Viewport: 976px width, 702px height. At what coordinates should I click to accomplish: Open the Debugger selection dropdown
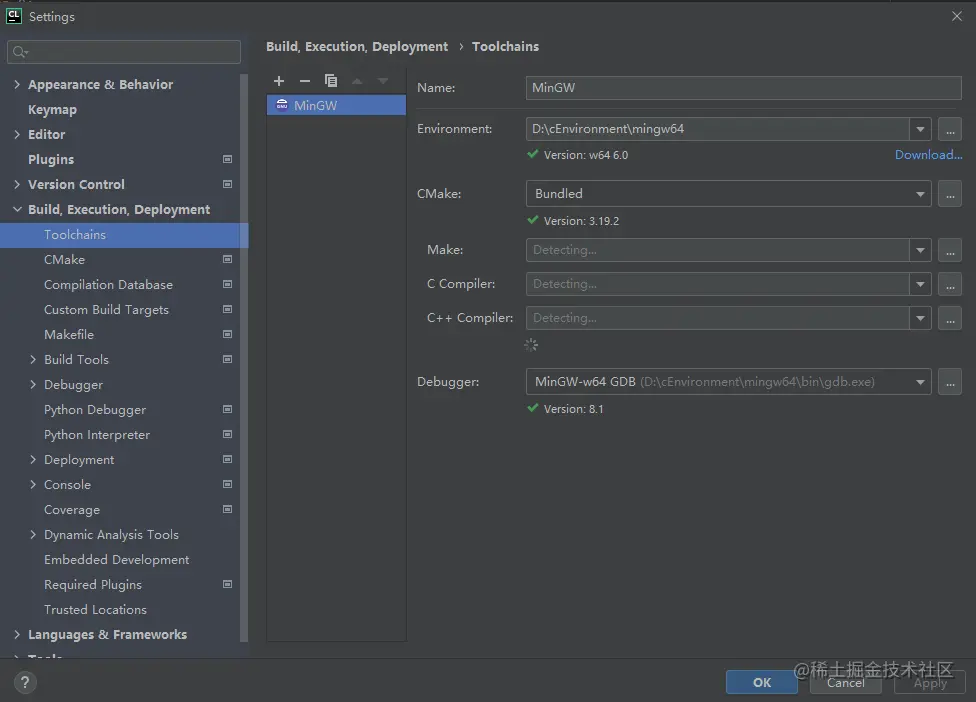920,382
